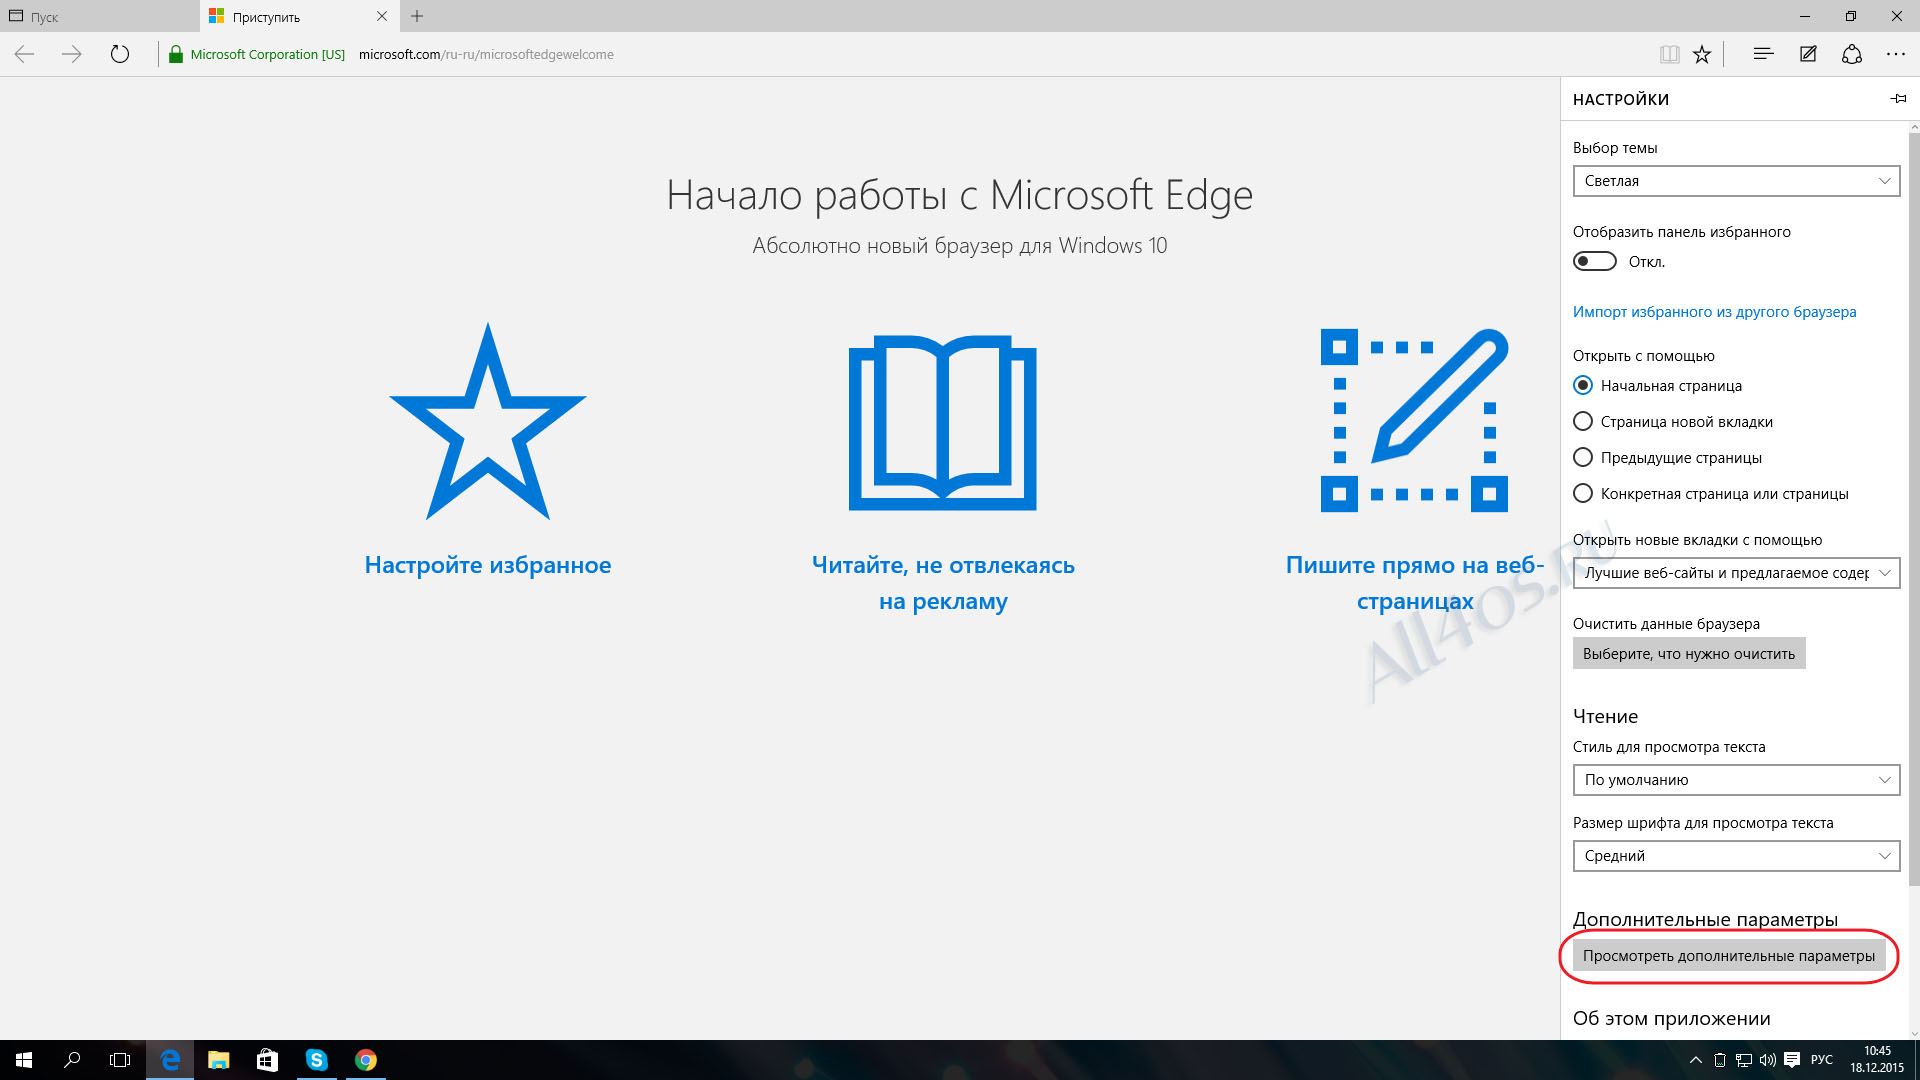
Task: Add page to favorites star icon
Action: 1702,54
